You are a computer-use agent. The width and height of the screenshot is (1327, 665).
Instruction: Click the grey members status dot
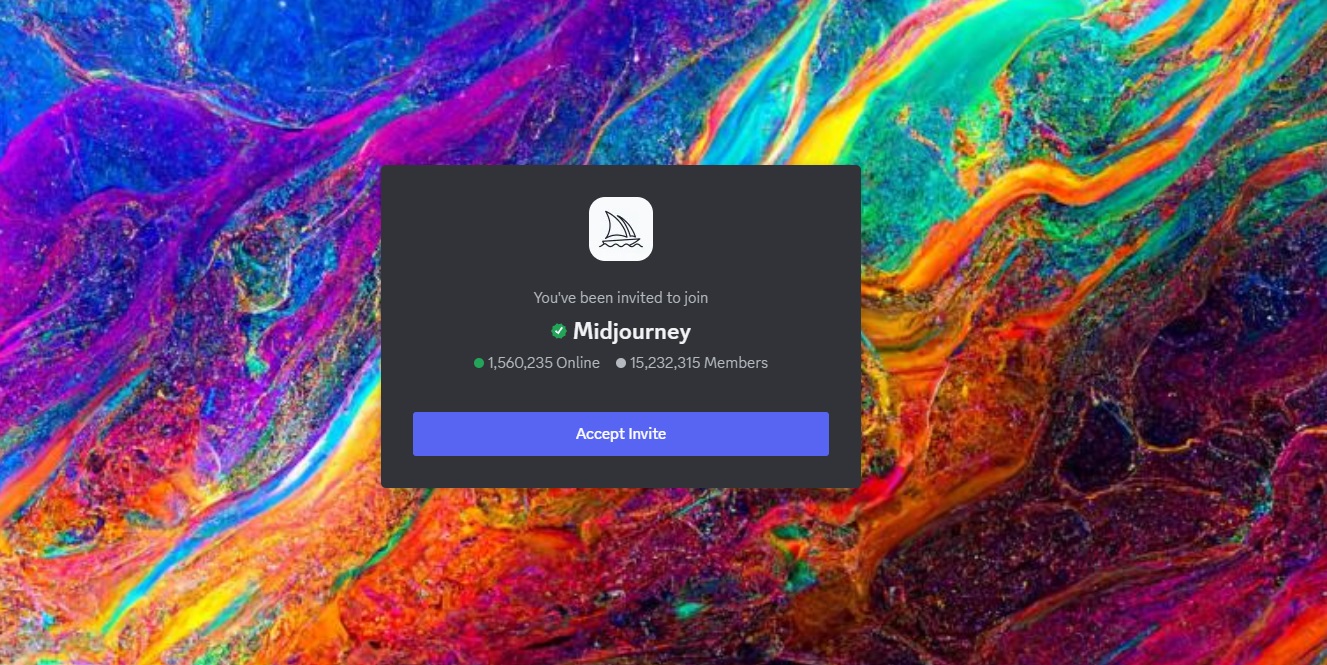621,363
